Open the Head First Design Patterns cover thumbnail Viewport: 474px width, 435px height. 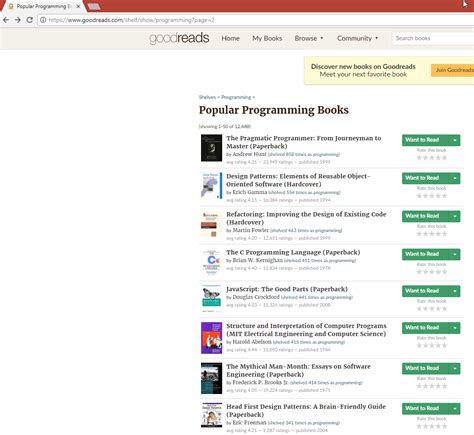pos(211,415)
